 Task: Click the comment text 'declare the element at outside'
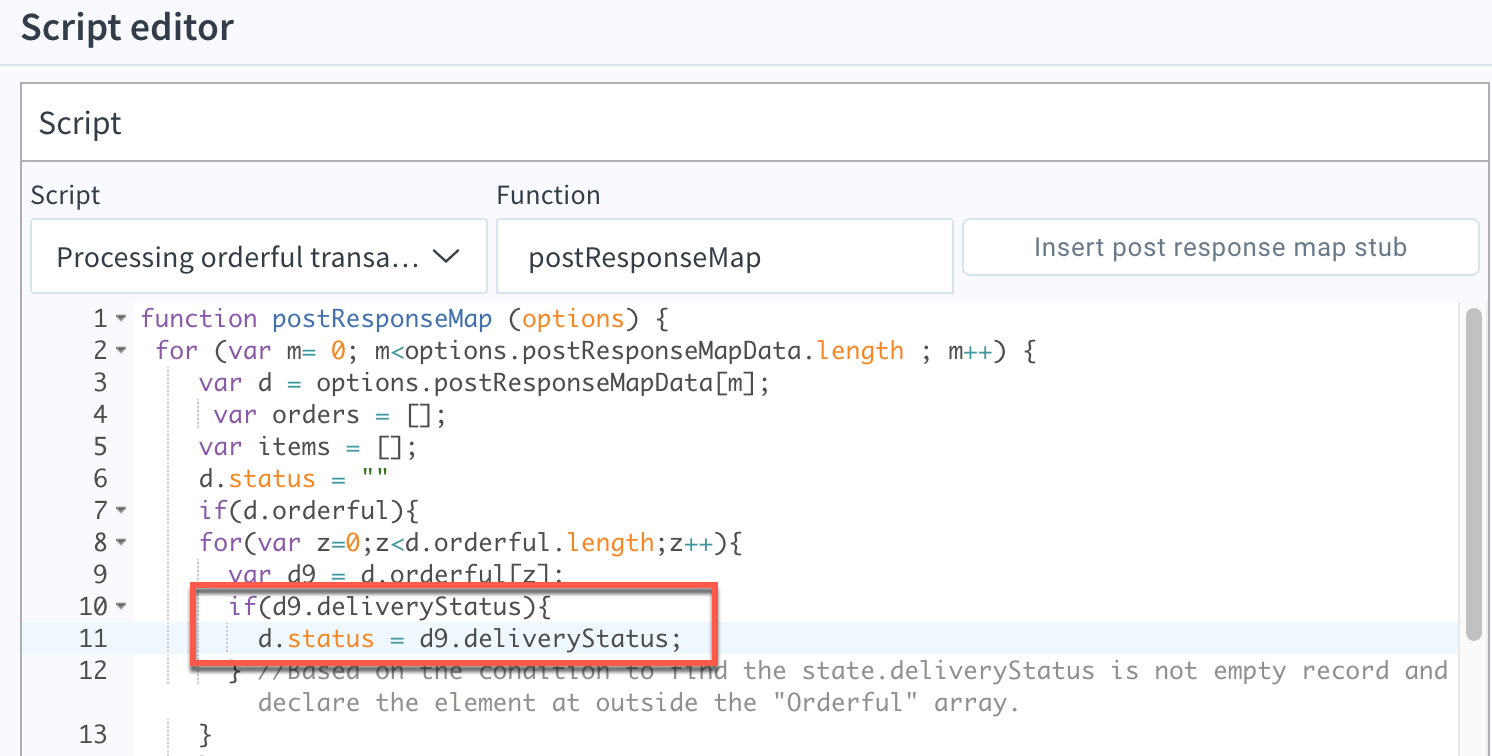[x=477, y=703]
